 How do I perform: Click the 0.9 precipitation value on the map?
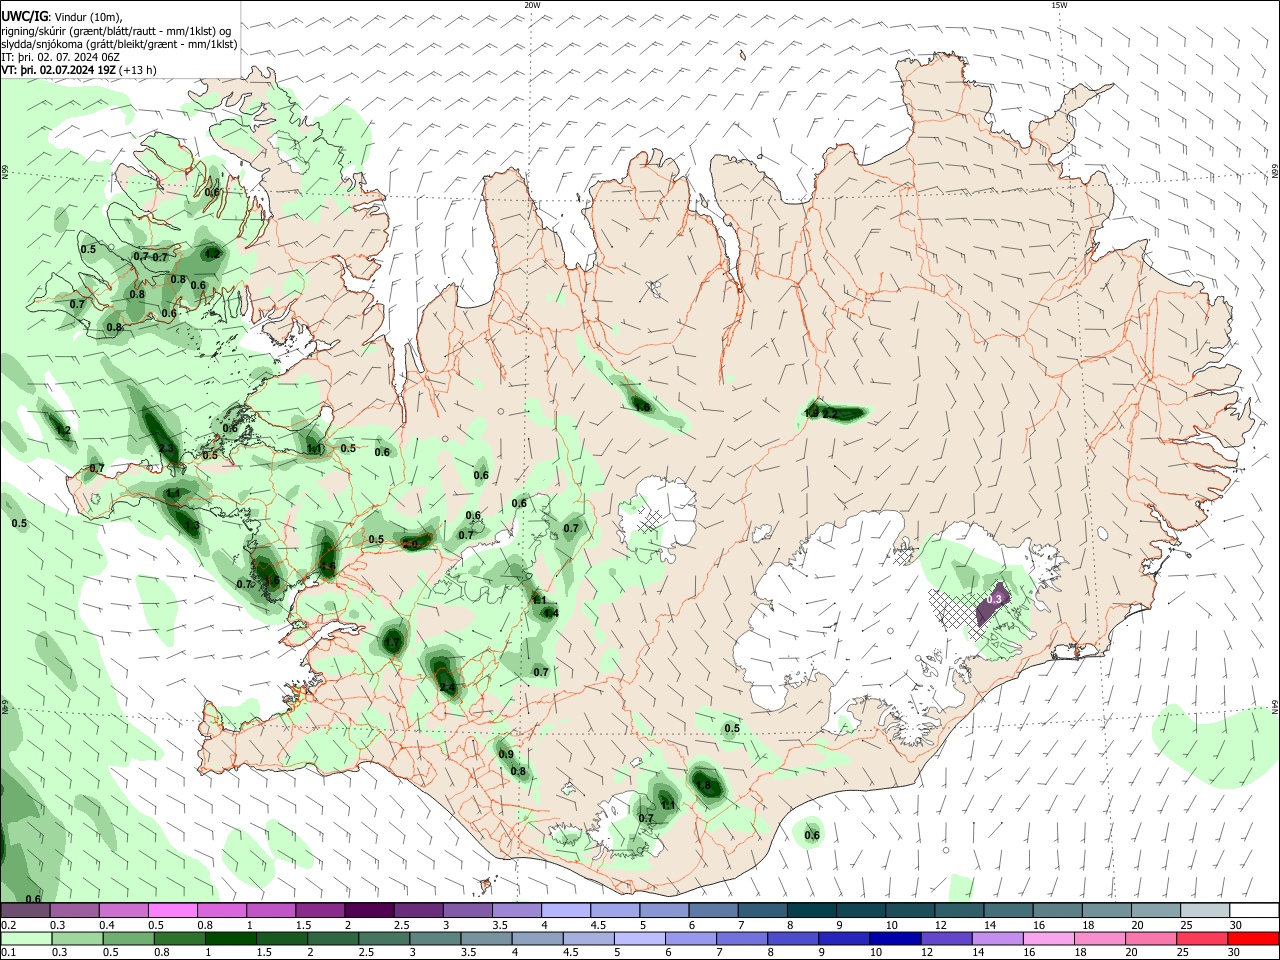(x=506, y=755)
